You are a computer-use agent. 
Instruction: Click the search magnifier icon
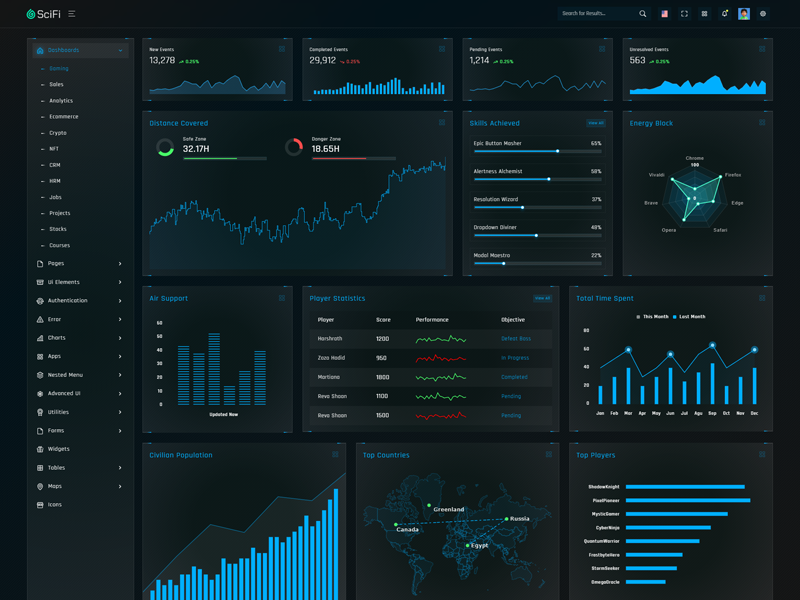pos(643,14)
